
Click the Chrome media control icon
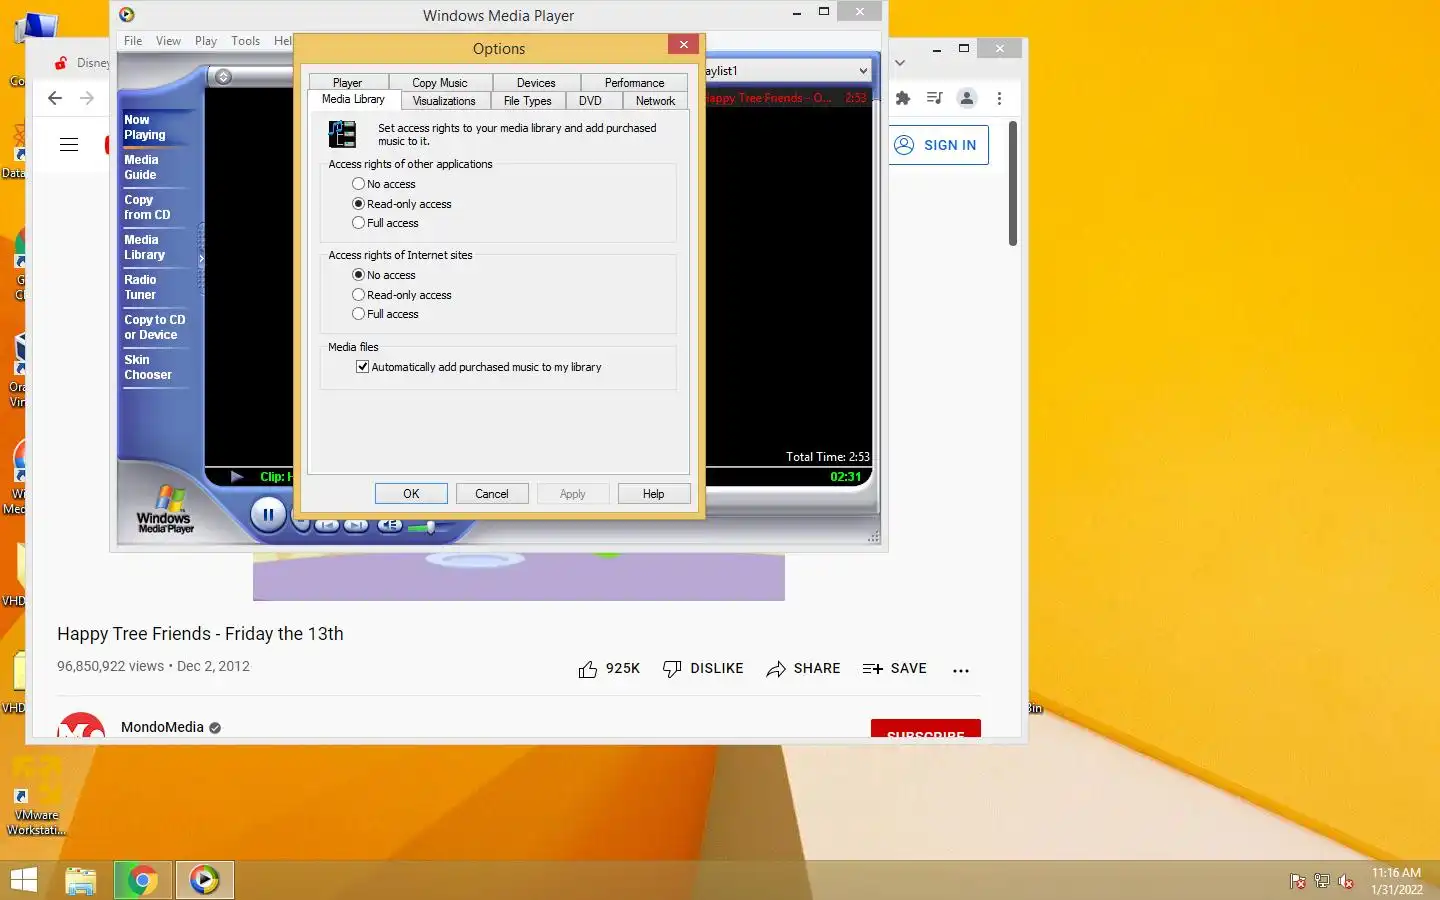coord(934,98)
